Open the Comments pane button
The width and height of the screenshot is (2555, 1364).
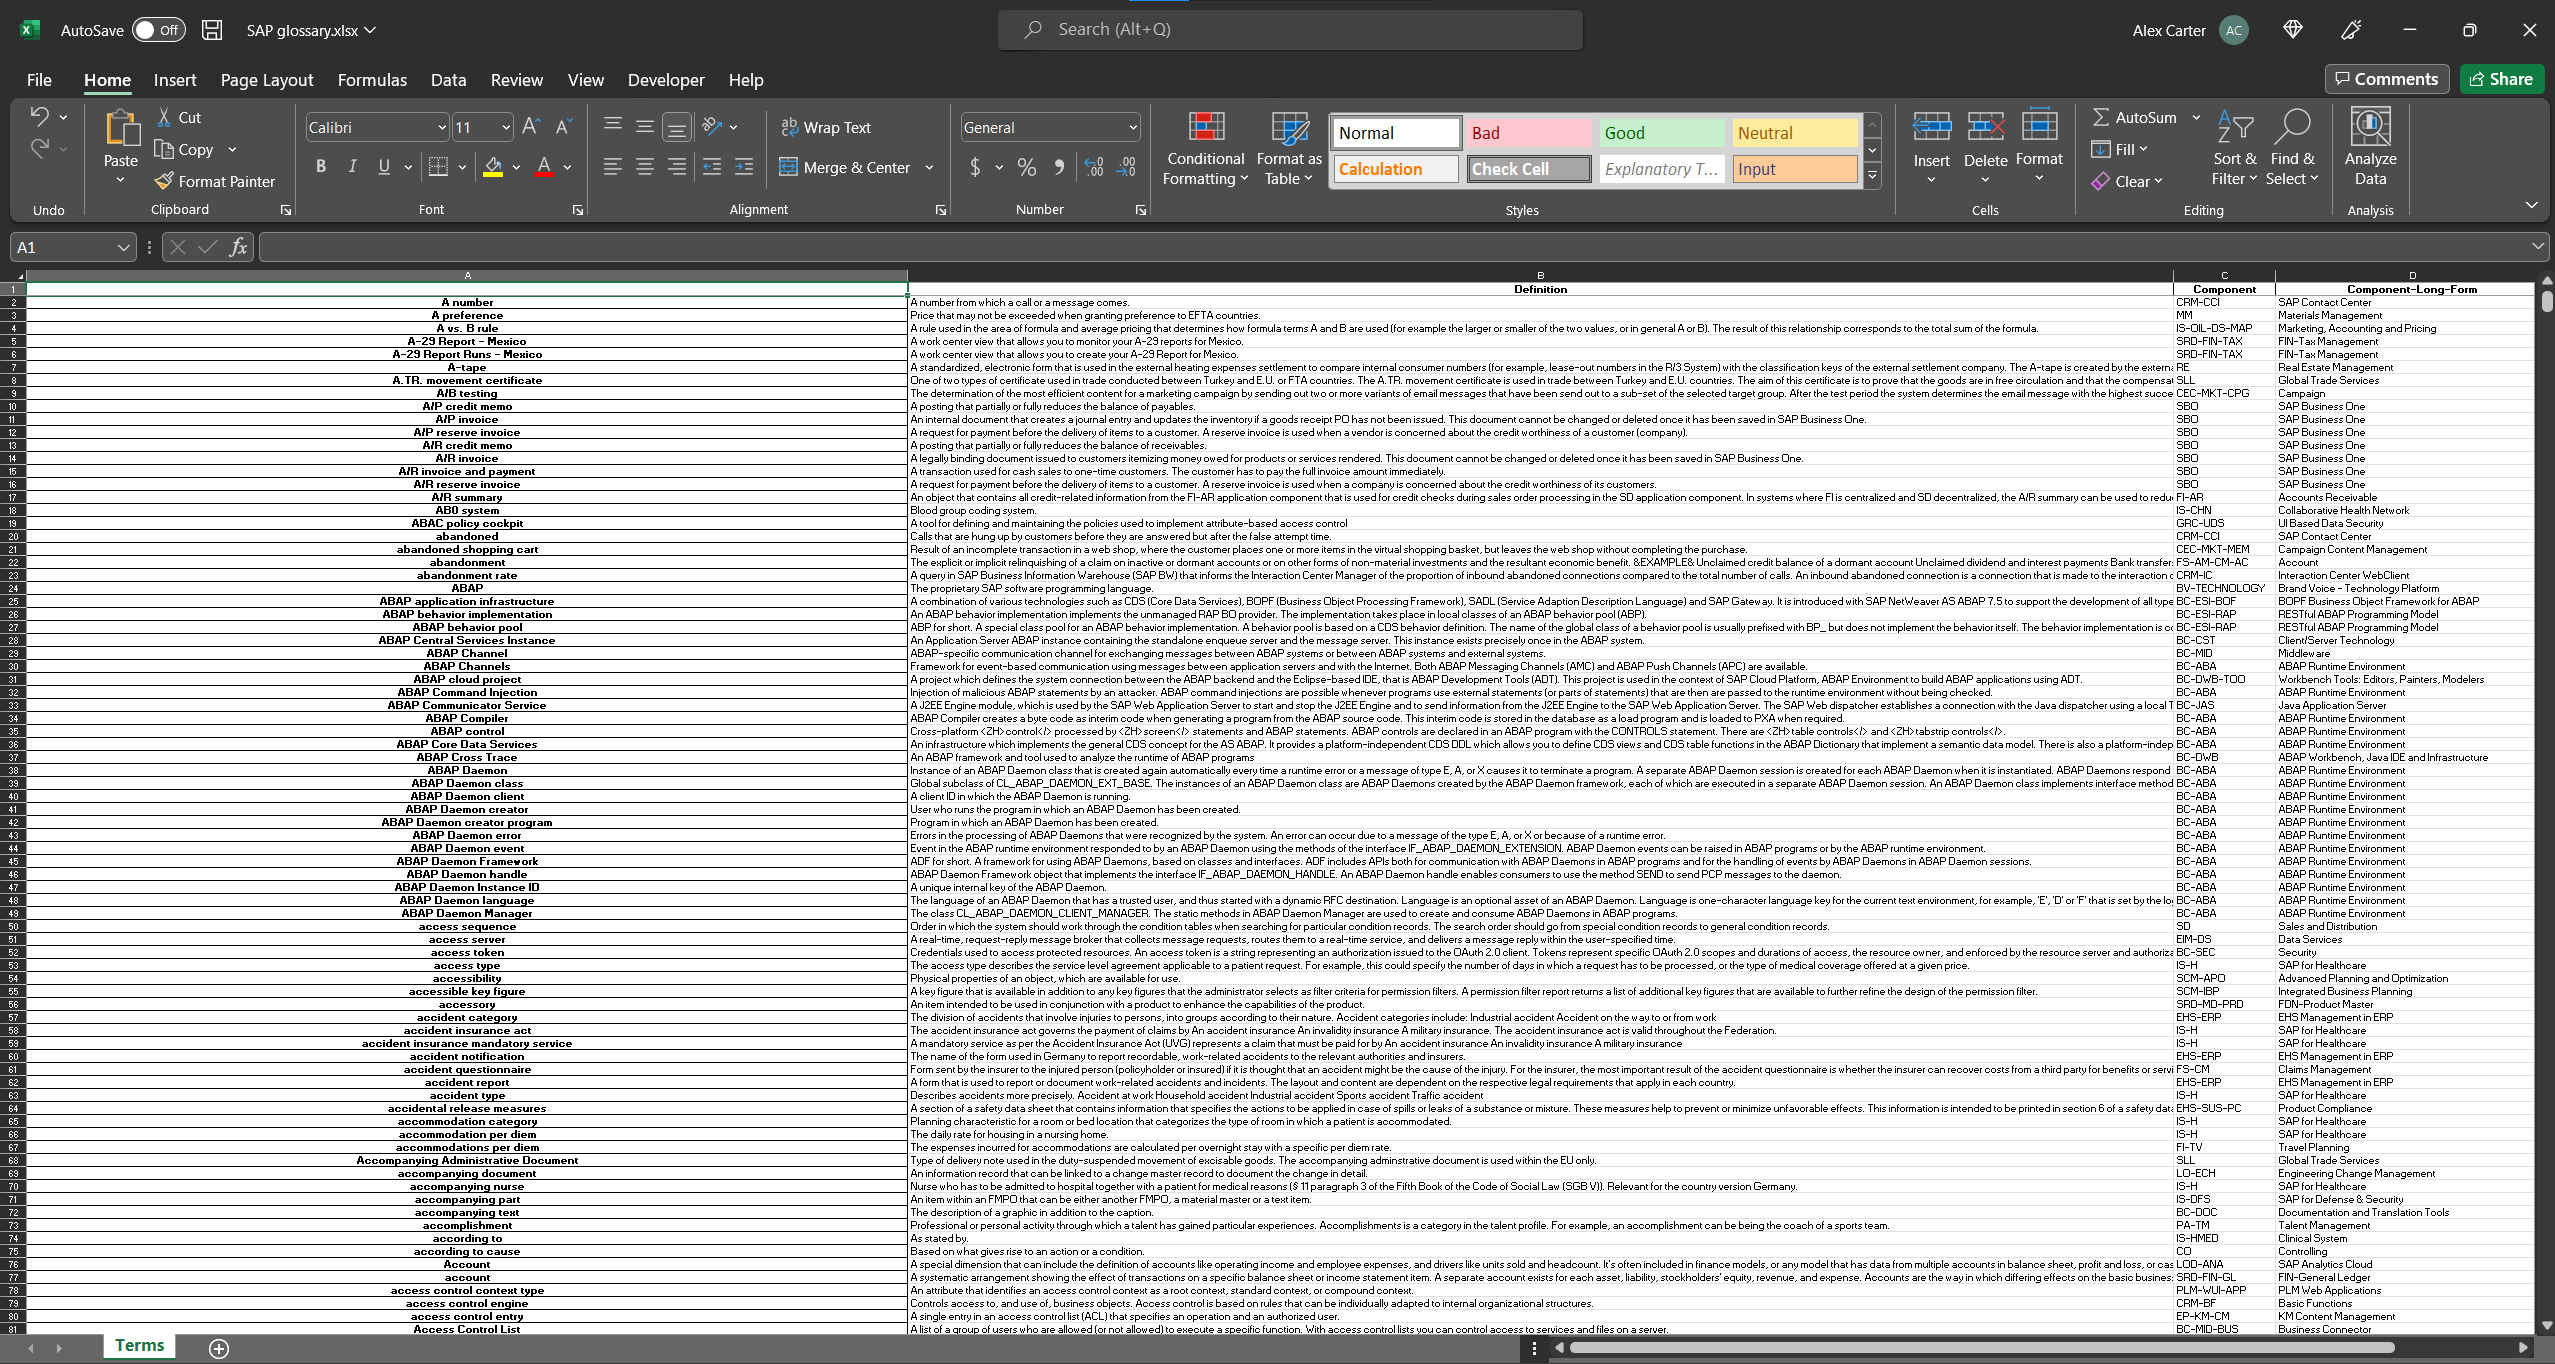click(2386, 79)
